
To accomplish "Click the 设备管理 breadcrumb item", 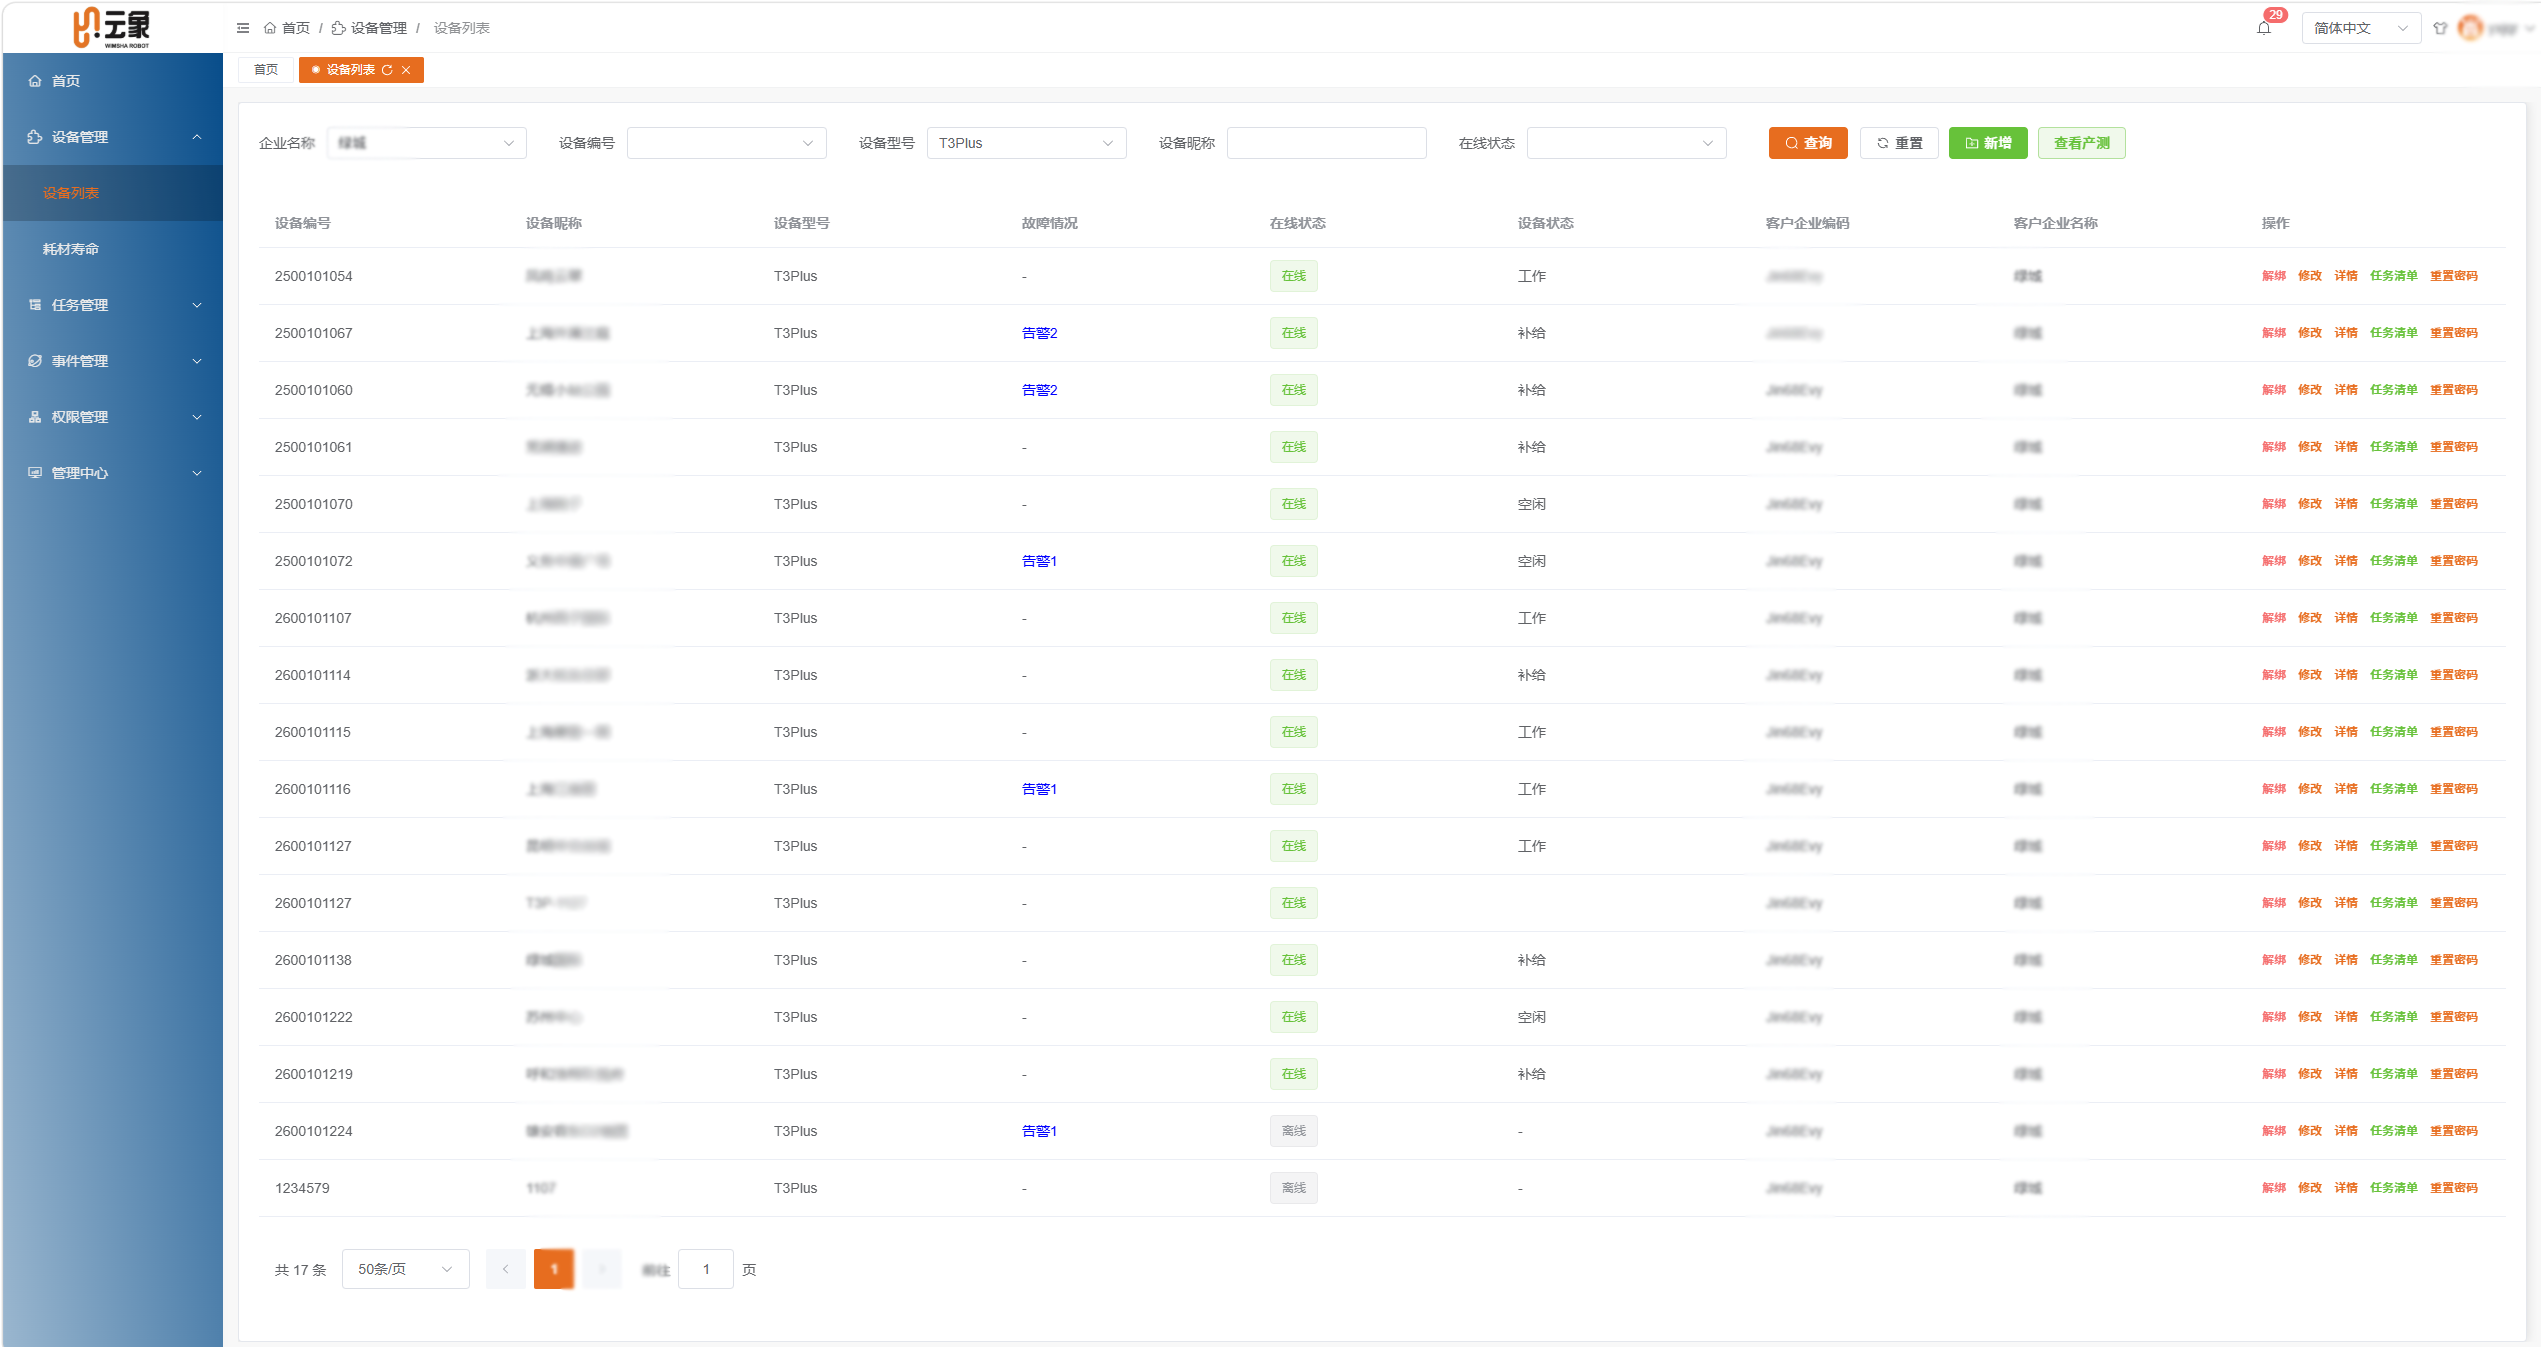I will point(370,28).
